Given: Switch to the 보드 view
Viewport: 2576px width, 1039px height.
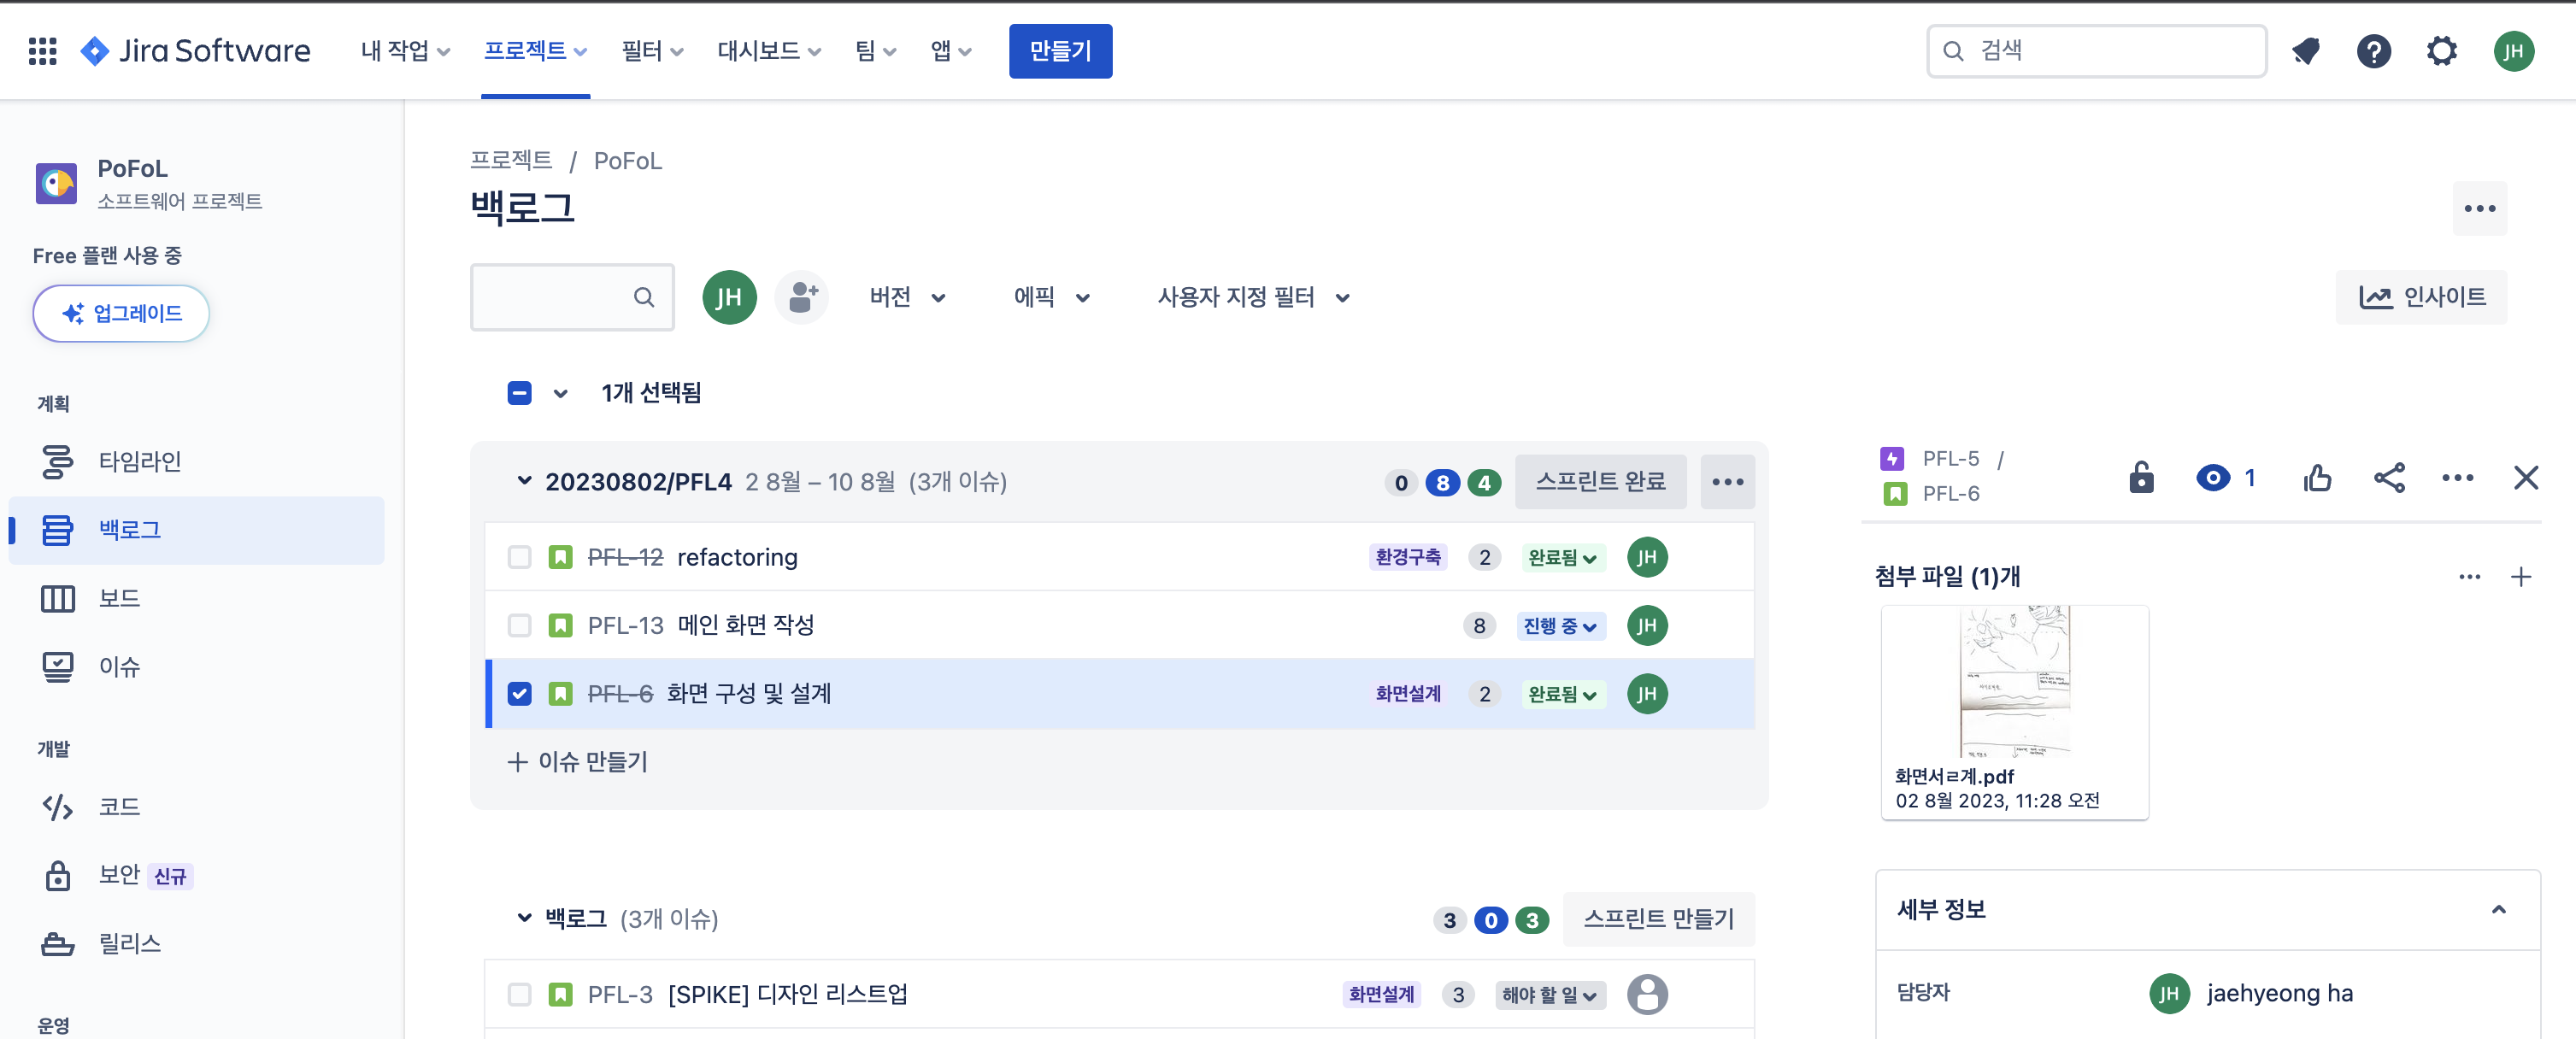Looking at the screenshot, I should point(119,598).
